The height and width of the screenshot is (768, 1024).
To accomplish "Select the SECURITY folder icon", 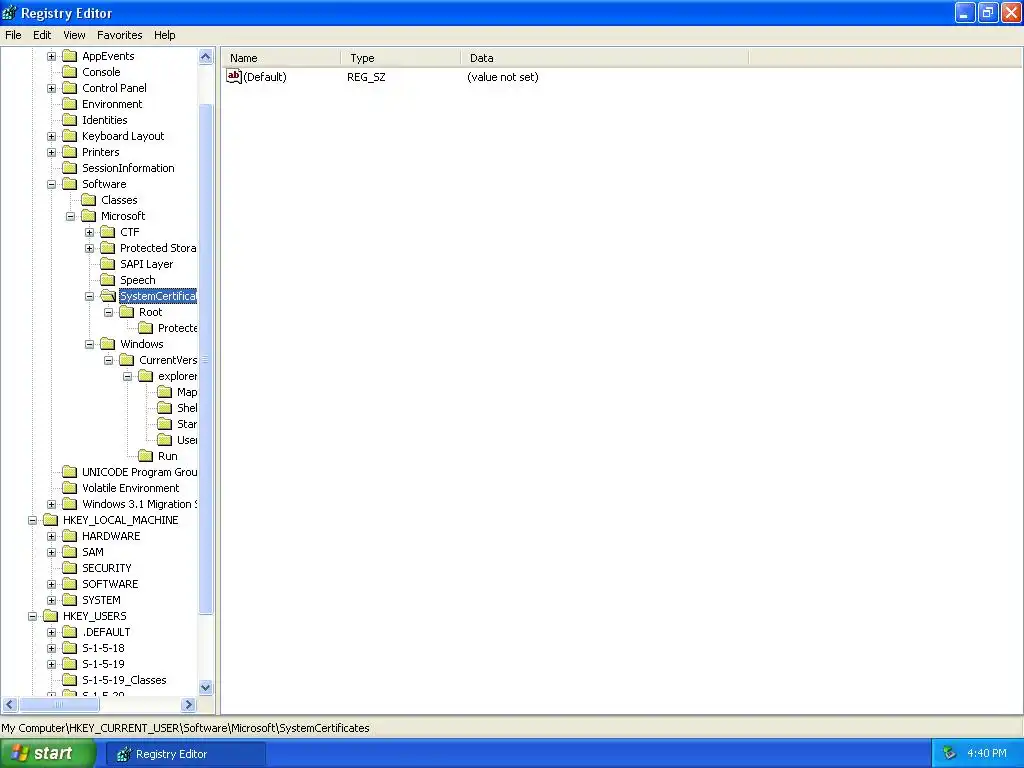I will (x=69, y=568).
